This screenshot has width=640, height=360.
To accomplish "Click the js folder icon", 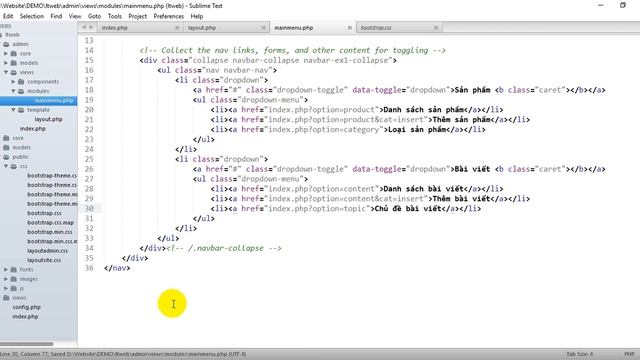I will click(13, 288).
